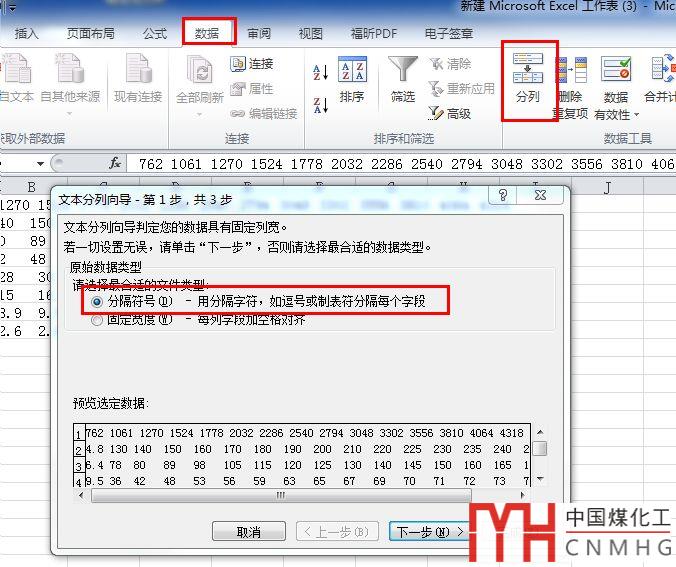Expand the 数据有效性 dropdown arrow
Viewport: 676px width, 567px height.
click(636, 115)
